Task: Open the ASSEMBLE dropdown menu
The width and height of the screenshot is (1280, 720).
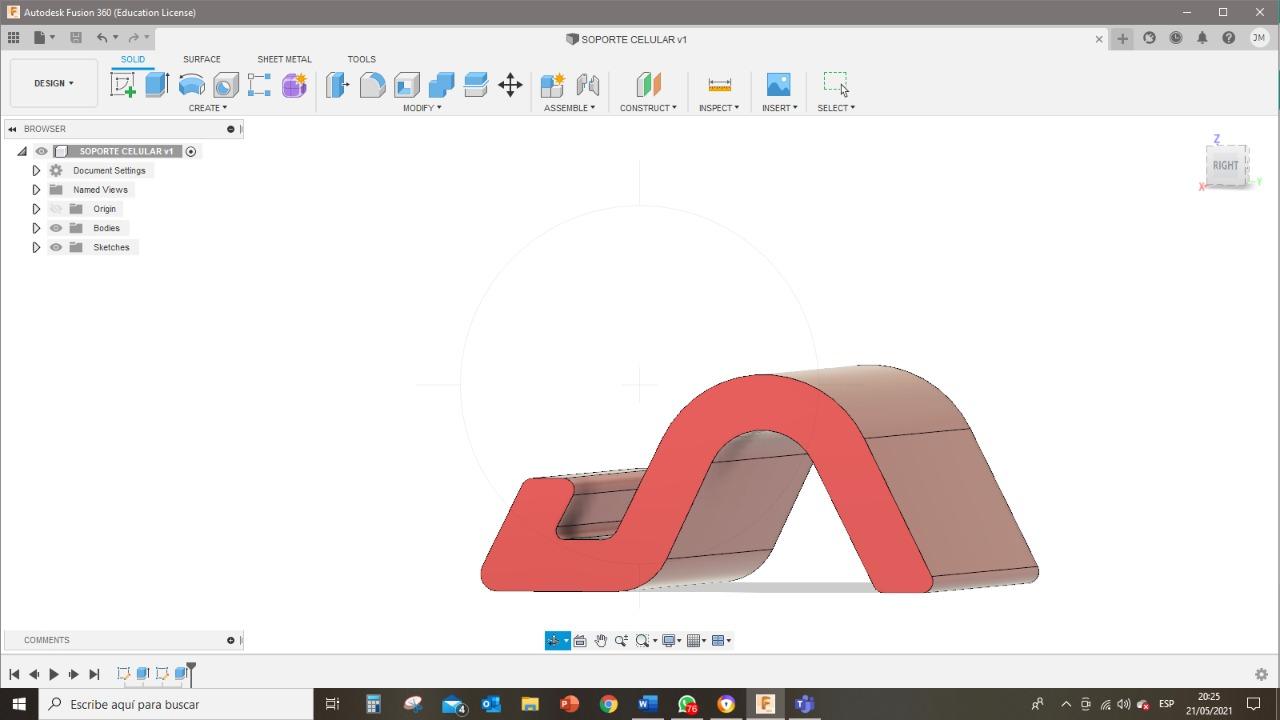Action: (x=569, y=108)
